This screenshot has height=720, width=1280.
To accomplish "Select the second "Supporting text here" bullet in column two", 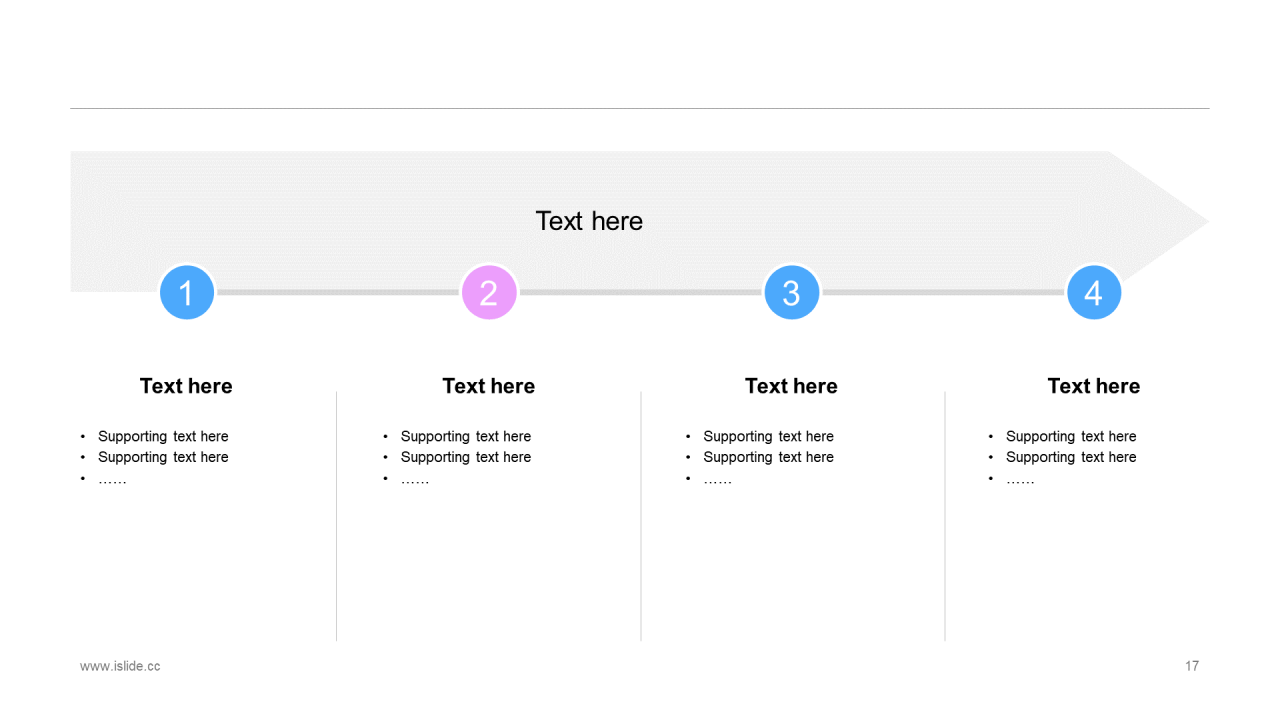I will (466, 457).
